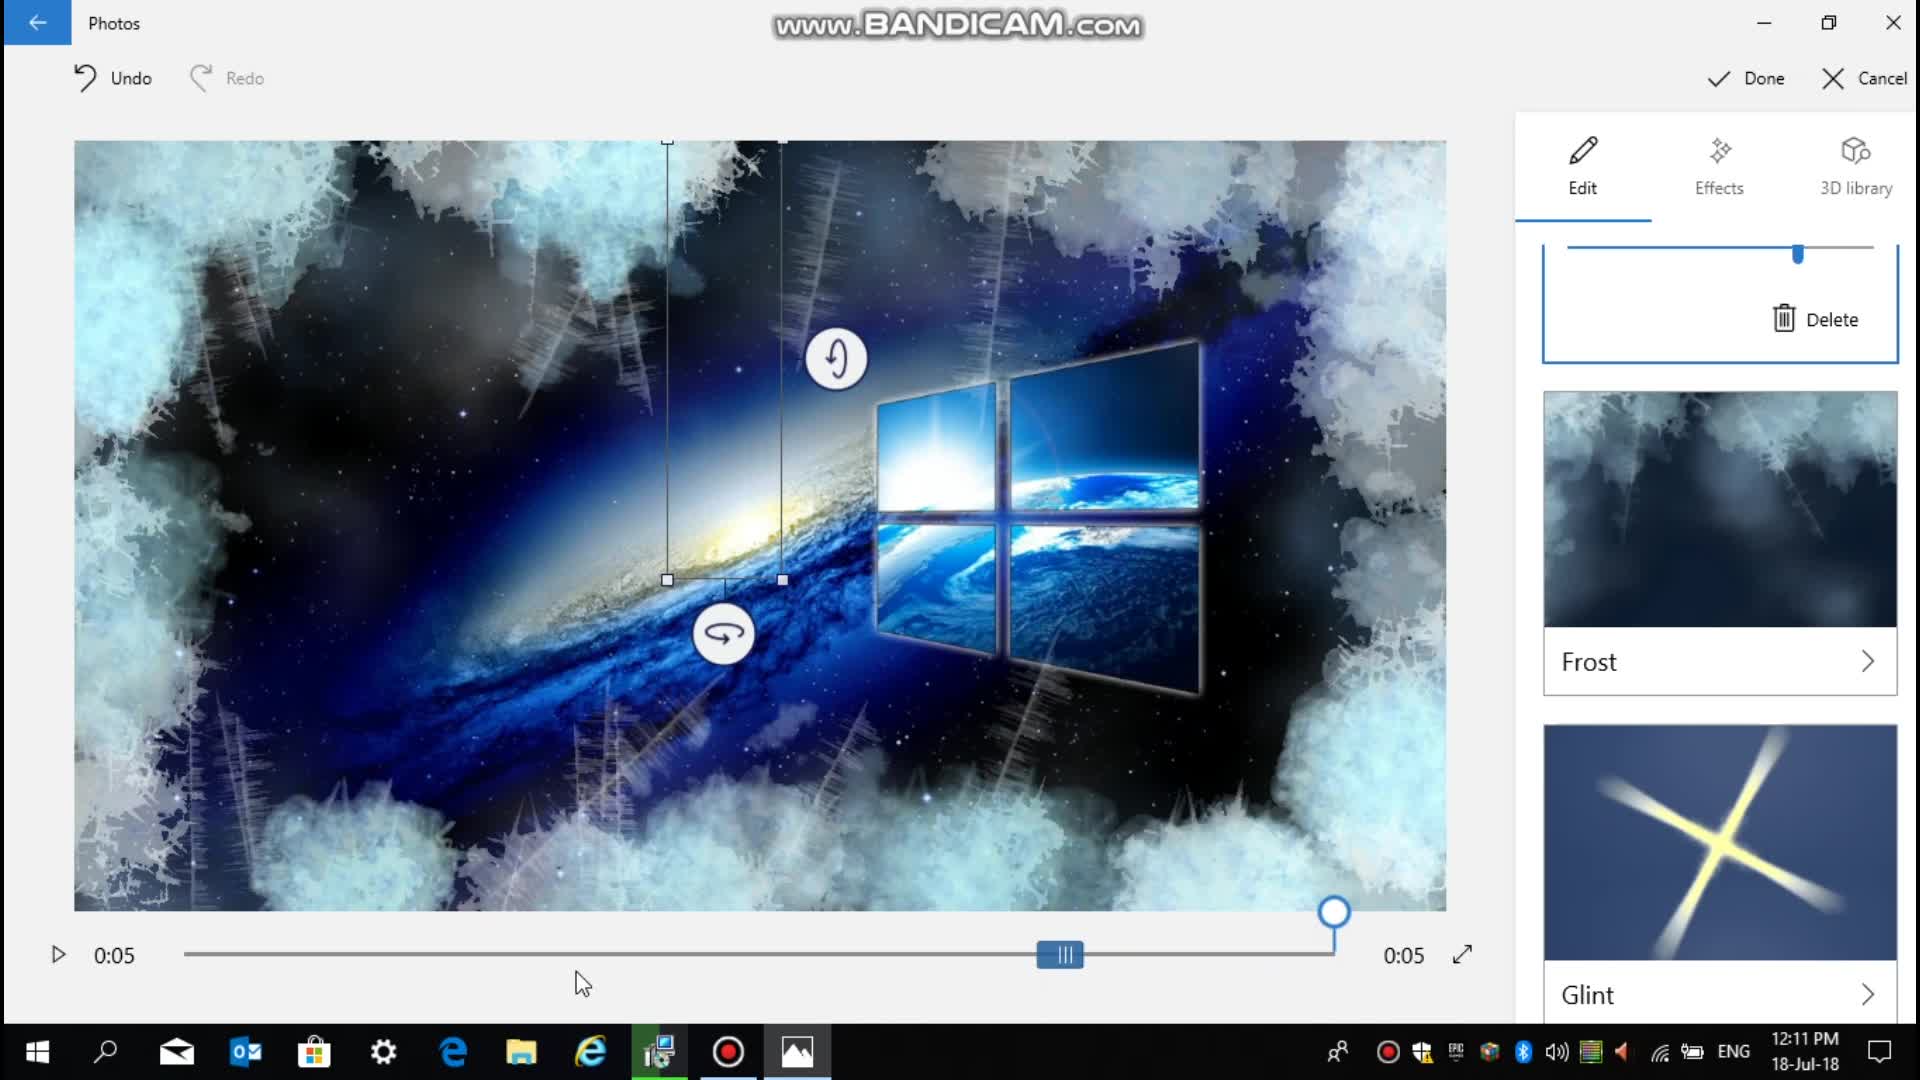The height and width of the screenshot is (1080, 1920).
Task: Undo the last edit
Action: tap(112, 78)
